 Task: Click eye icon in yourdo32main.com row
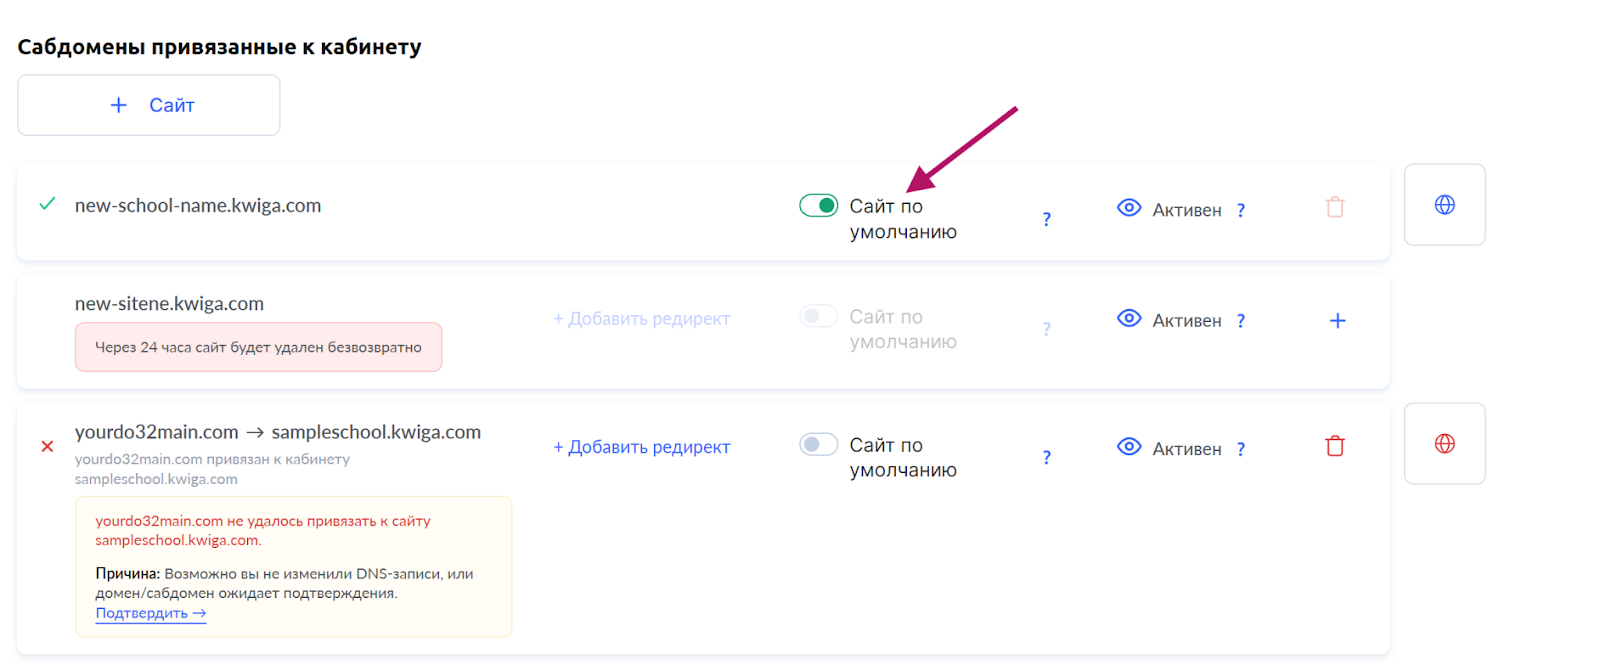(x=1129, y=446)
